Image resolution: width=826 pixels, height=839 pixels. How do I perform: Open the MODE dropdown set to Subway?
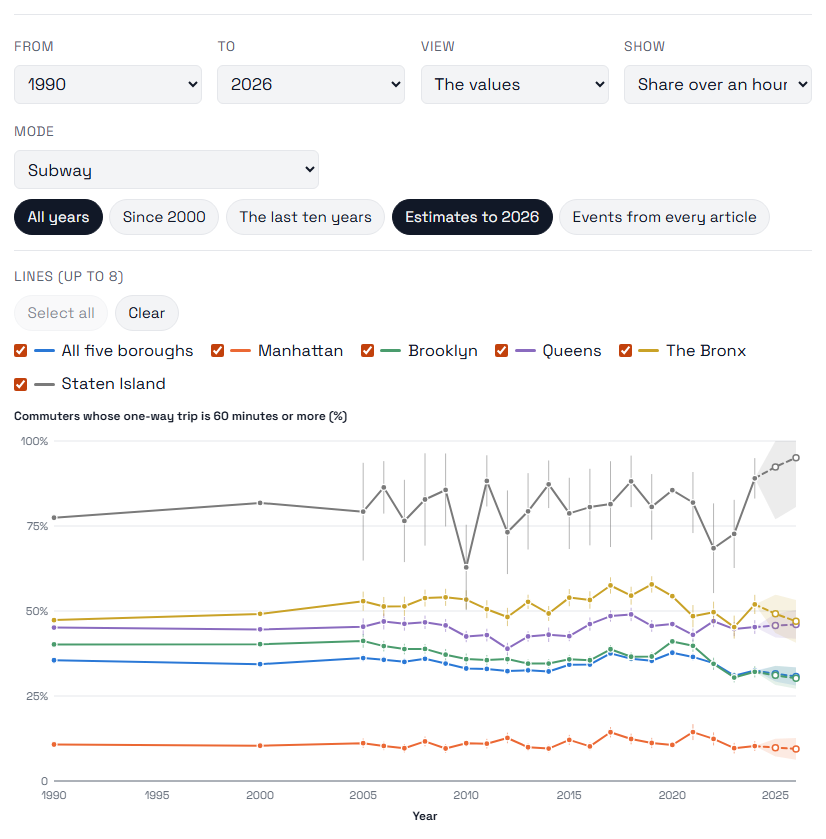click(166, 170)
